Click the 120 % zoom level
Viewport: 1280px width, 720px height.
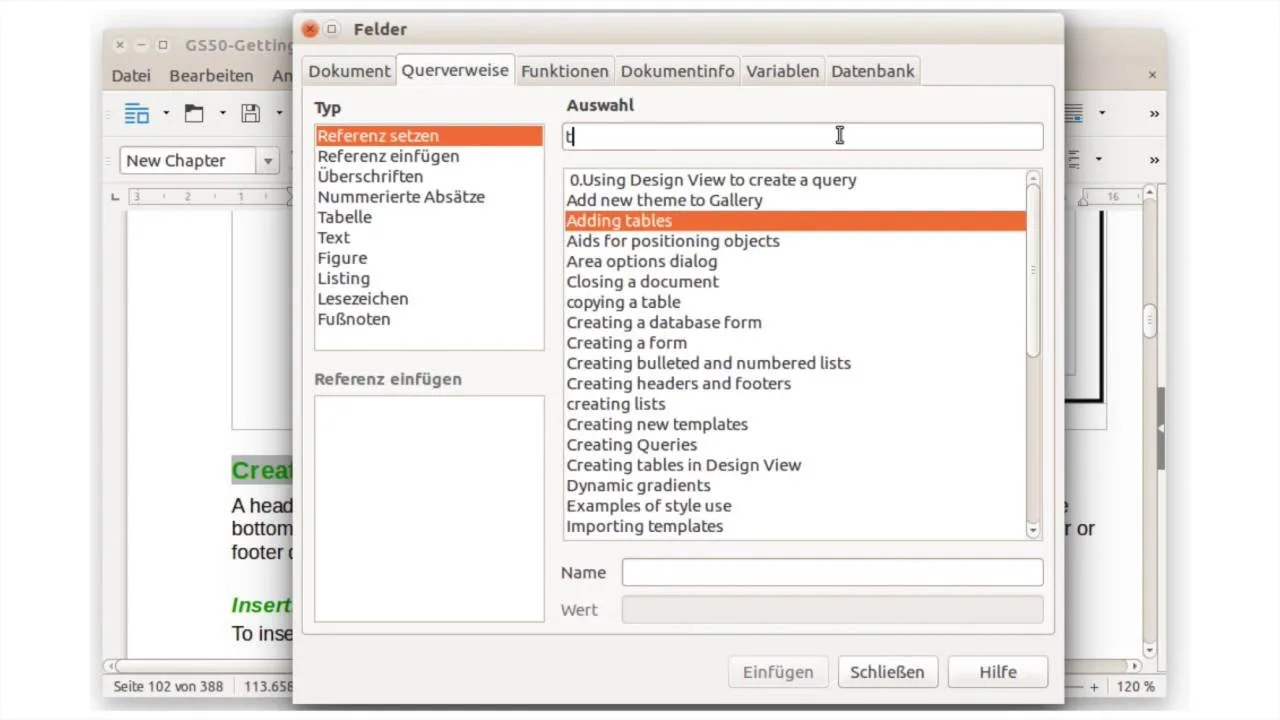click(x=1135, y=687)
